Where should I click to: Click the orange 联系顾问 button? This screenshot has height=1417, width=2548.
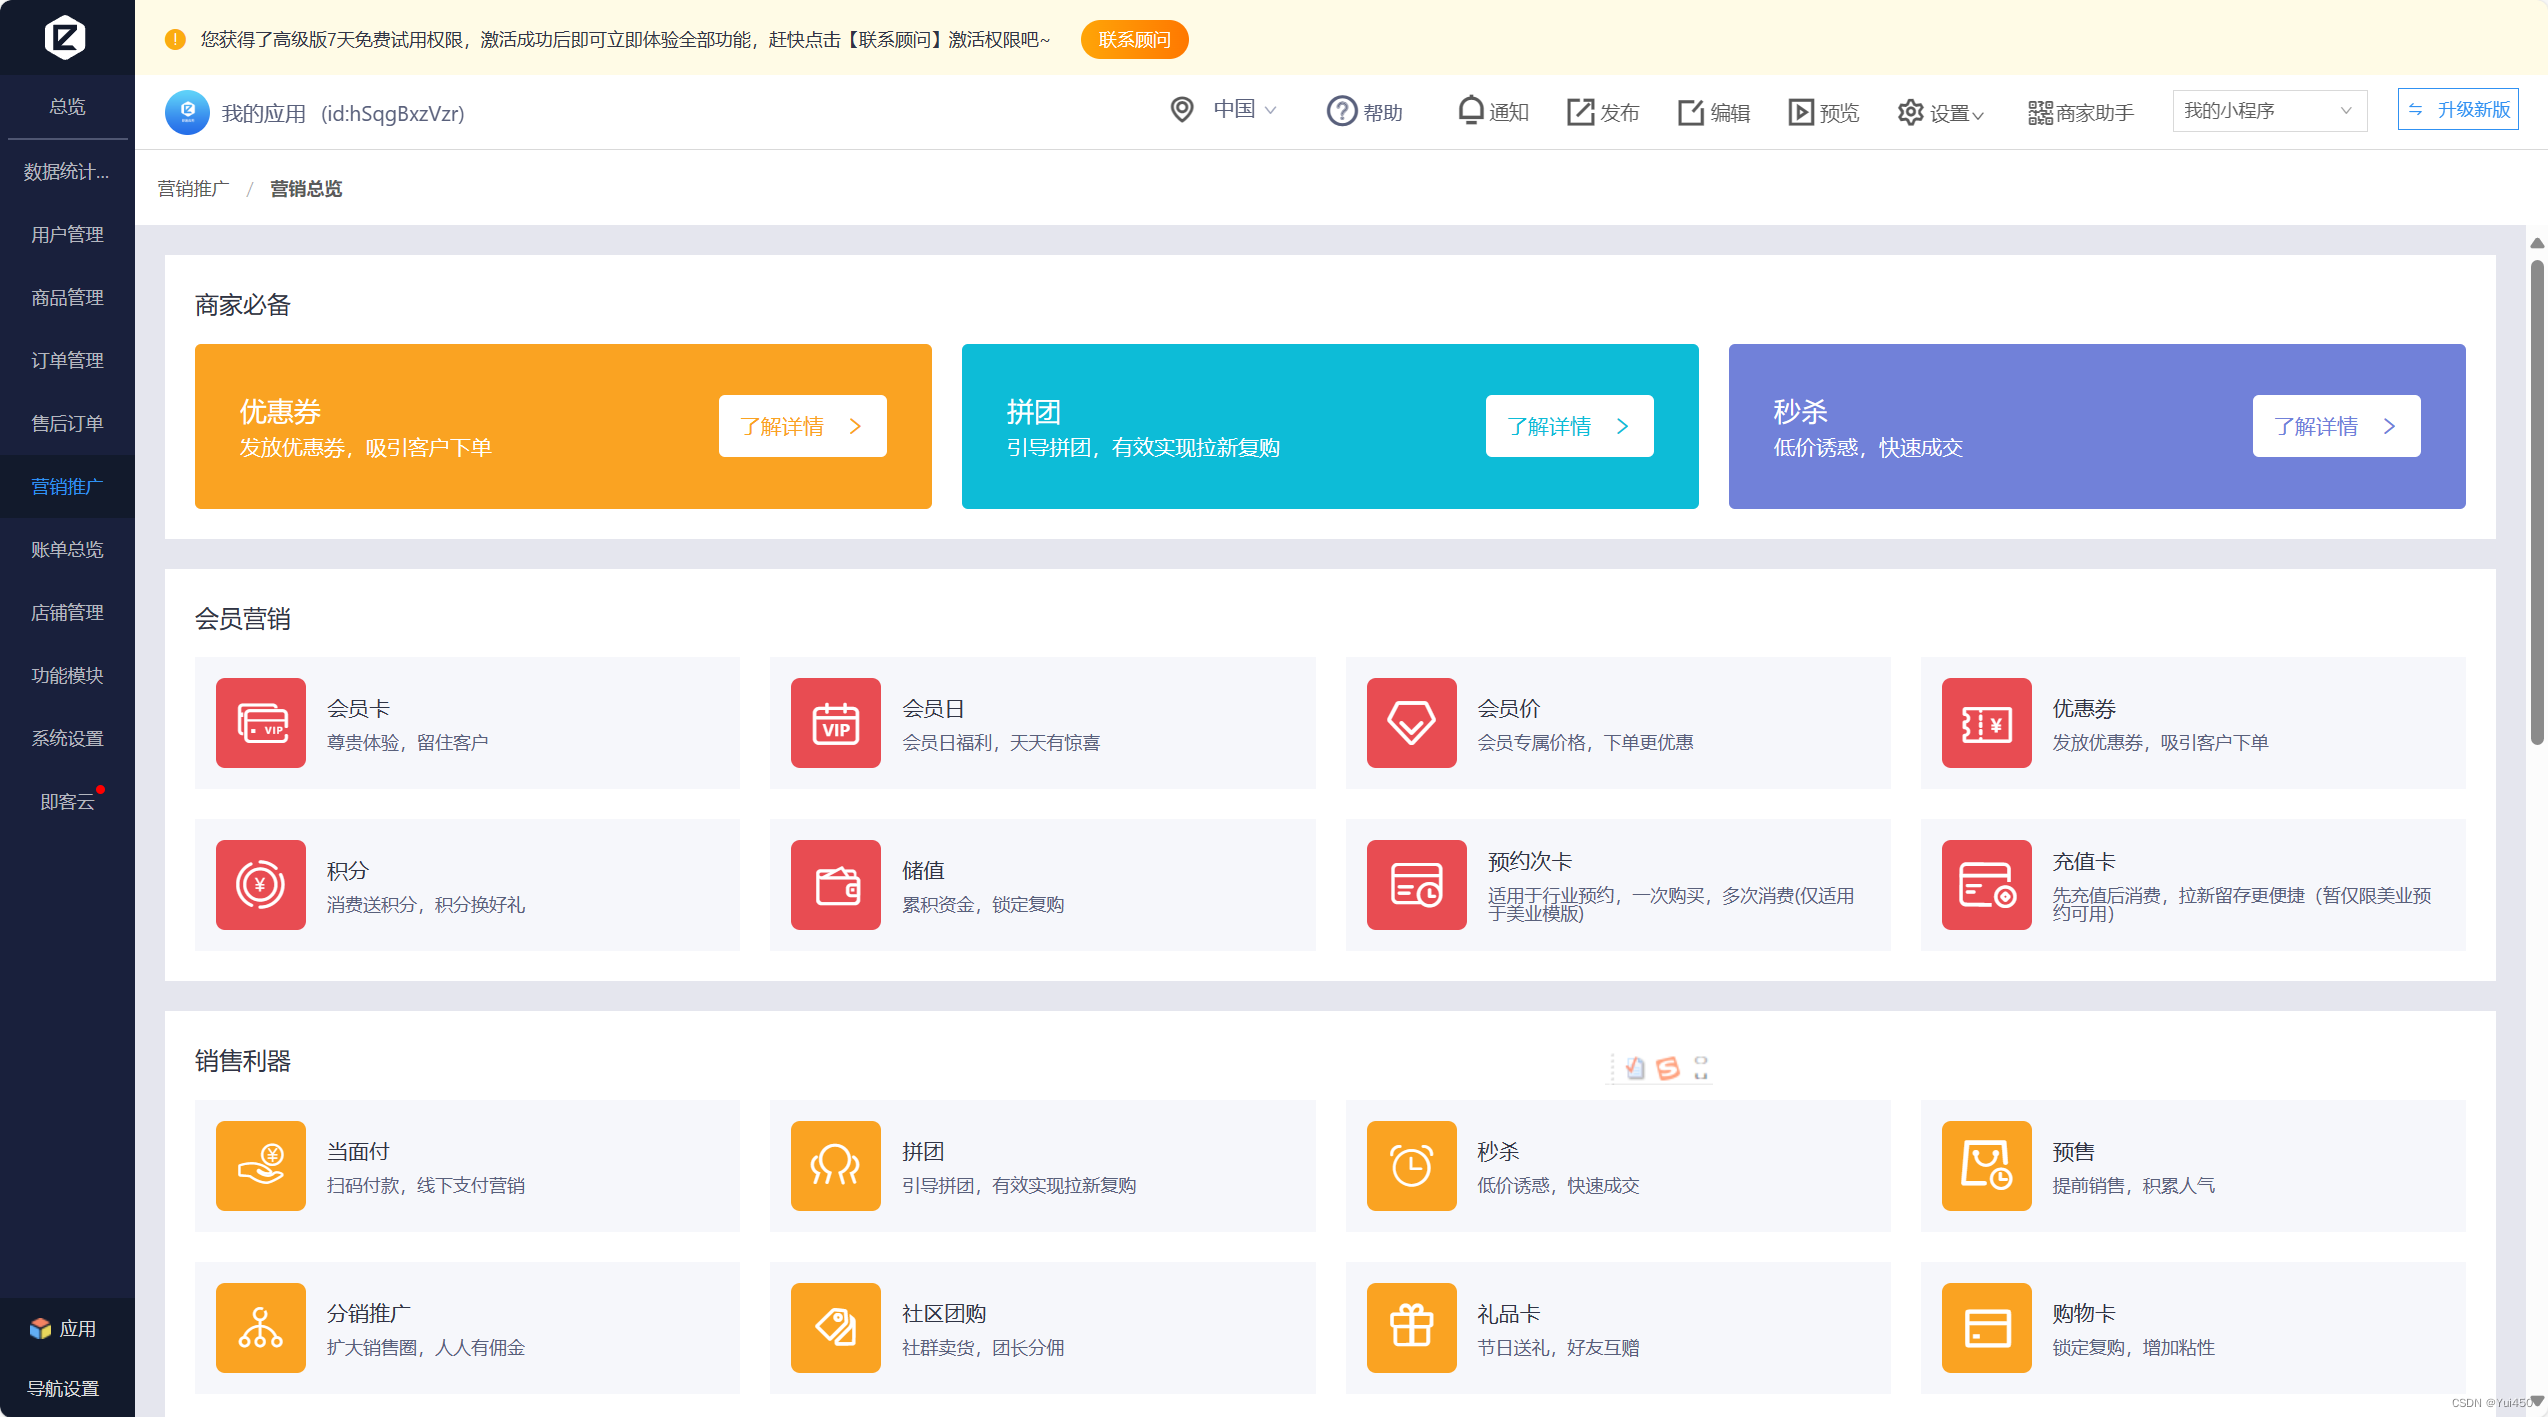click(x=1134, y=40)
